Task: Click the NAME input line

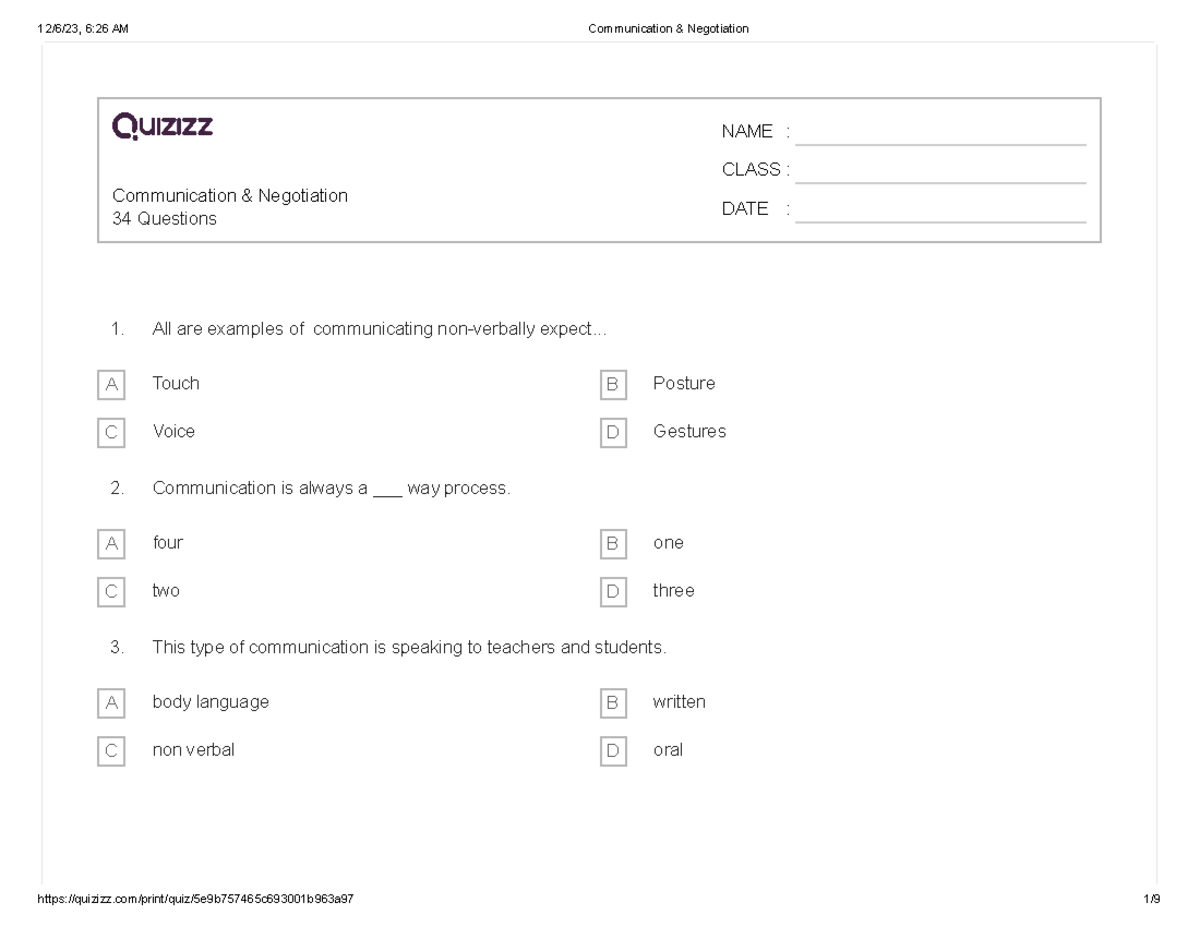Action: click(x=940, y=134)
